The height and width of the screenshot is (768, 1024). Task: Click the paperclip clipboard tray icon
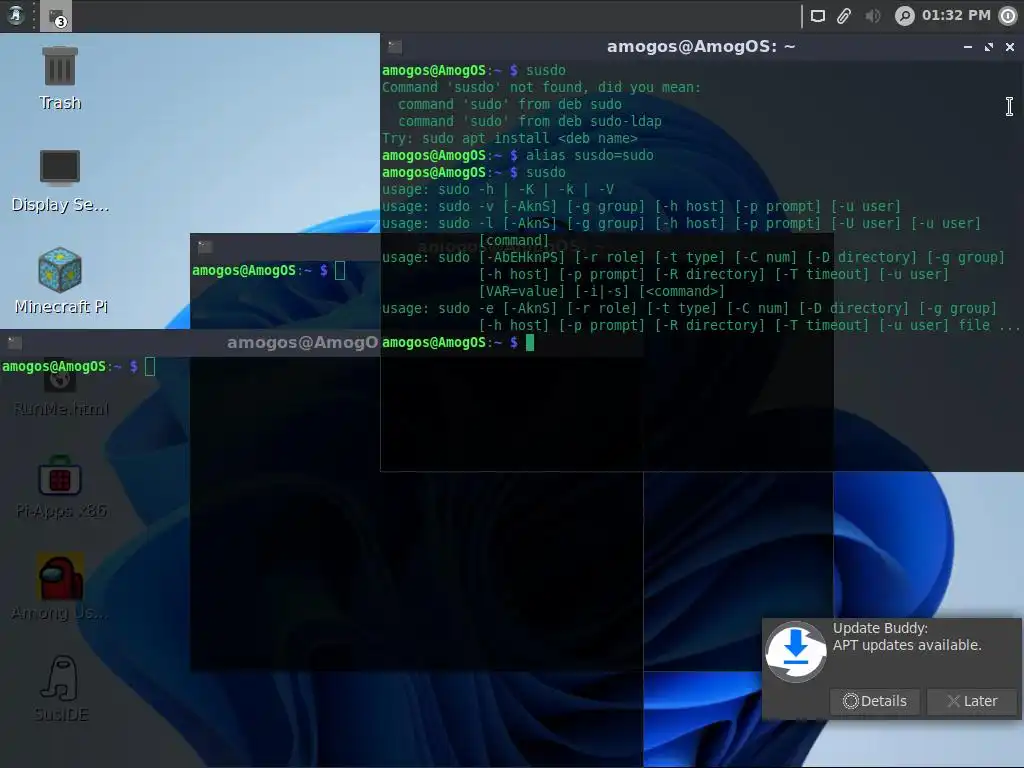(844, 16)
